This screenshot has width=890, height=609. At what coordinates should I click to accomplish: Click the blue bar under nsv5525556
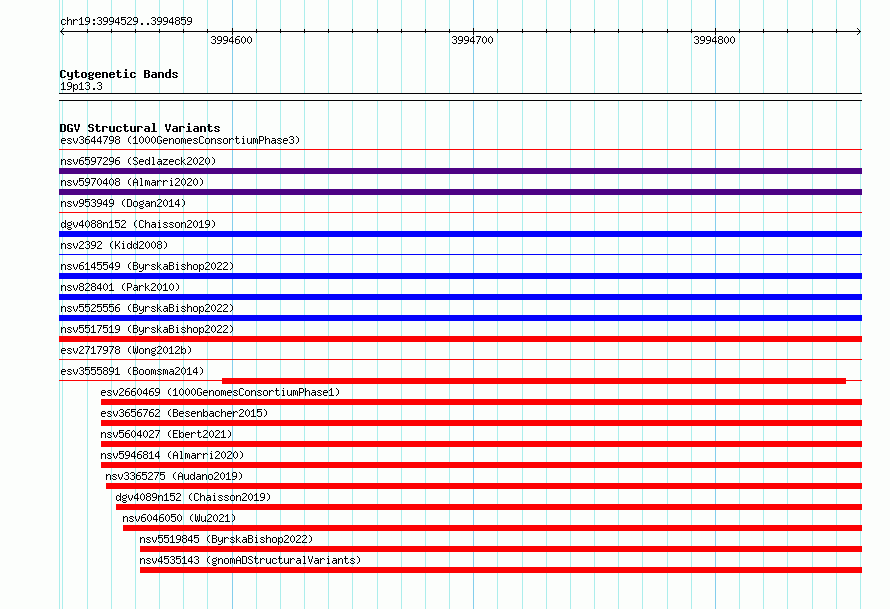[460, 318]
